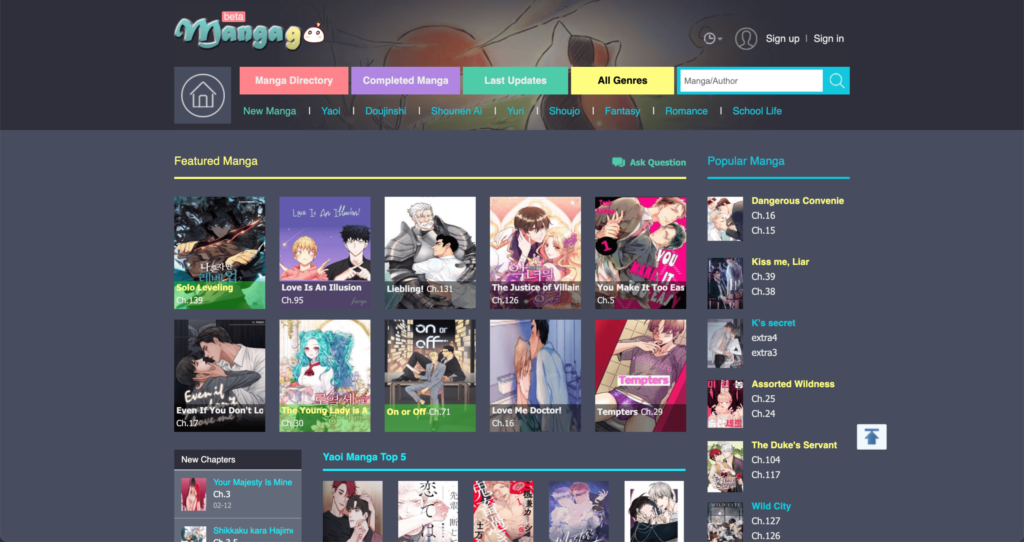Click the search magnifier icon
Image resolution: width=1024 pixels, height=542 pixels.
pyautogui.click(x=836, y=81)
